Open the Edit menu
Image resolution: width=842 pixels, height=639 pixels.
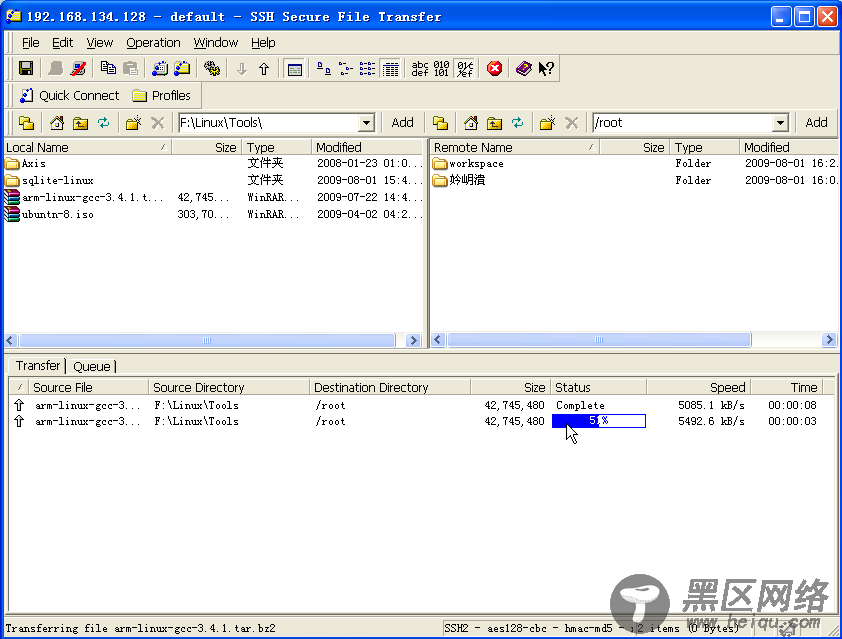[62, 42]
